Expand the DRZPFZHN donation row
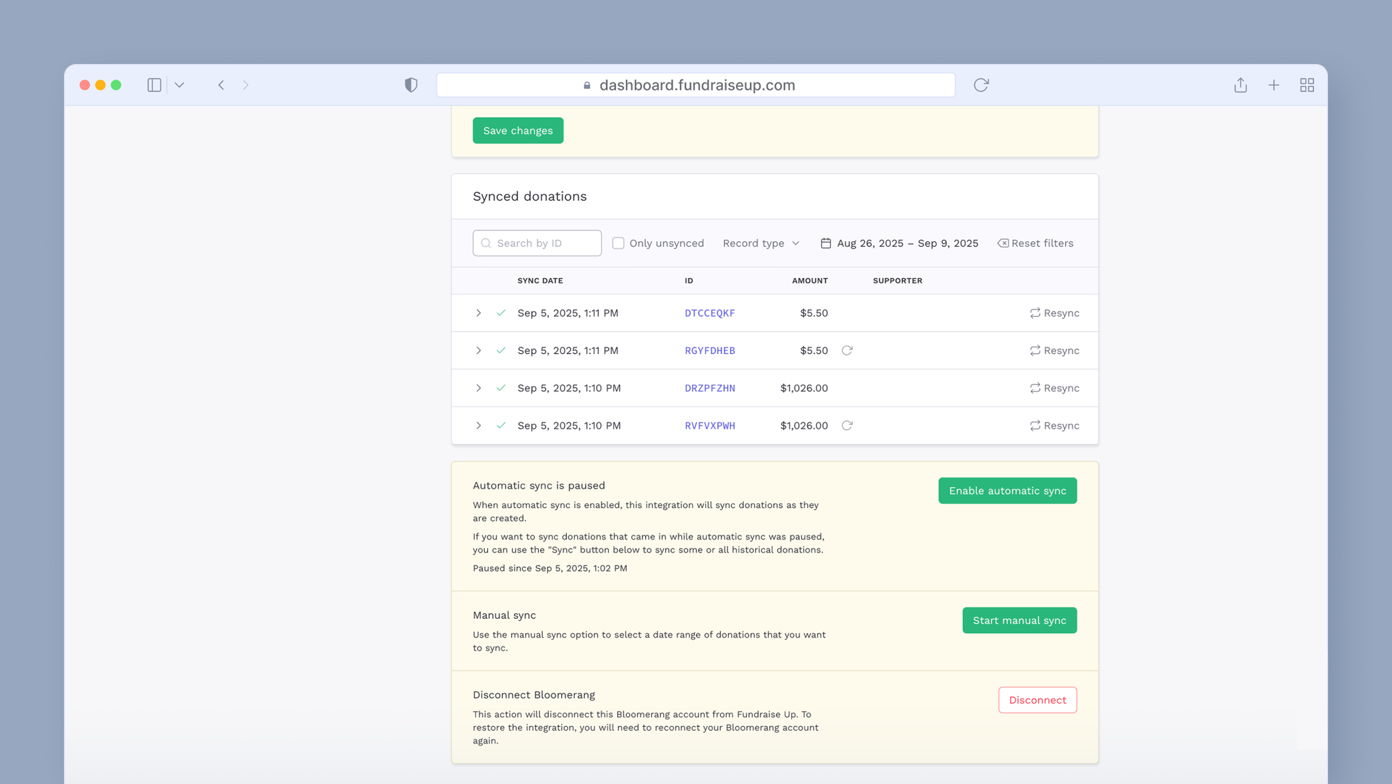 [x=478, y=388]
